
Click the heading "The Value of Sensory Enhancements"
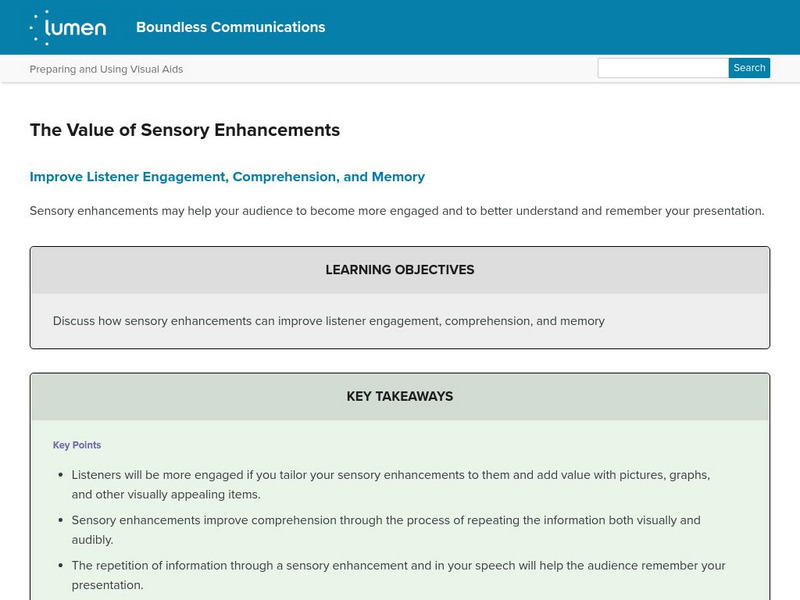185,130
